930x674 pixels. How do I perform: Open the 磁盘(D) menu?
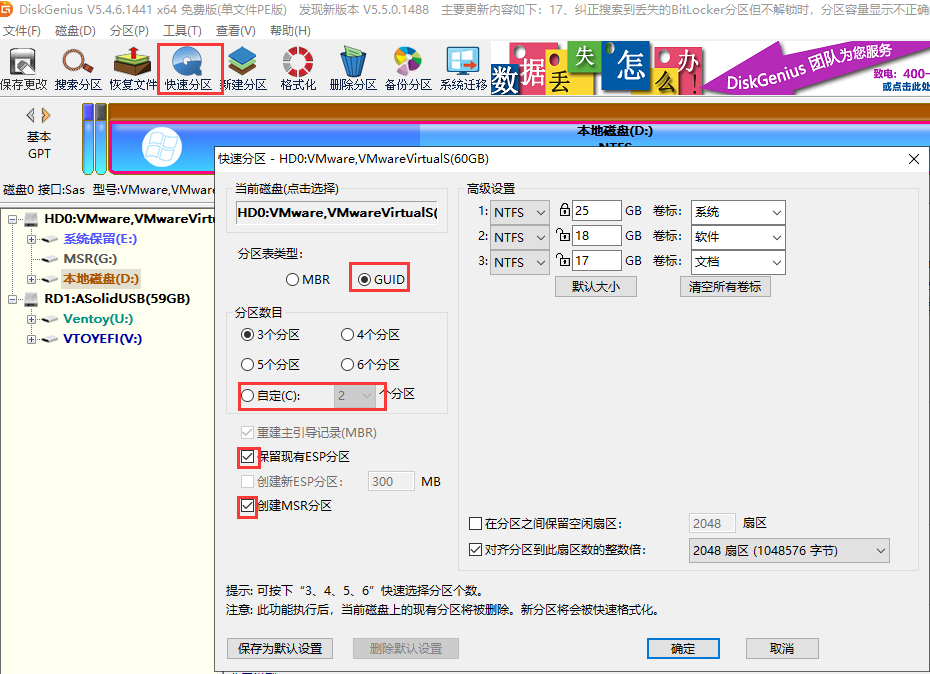click(x=75, y=31)
